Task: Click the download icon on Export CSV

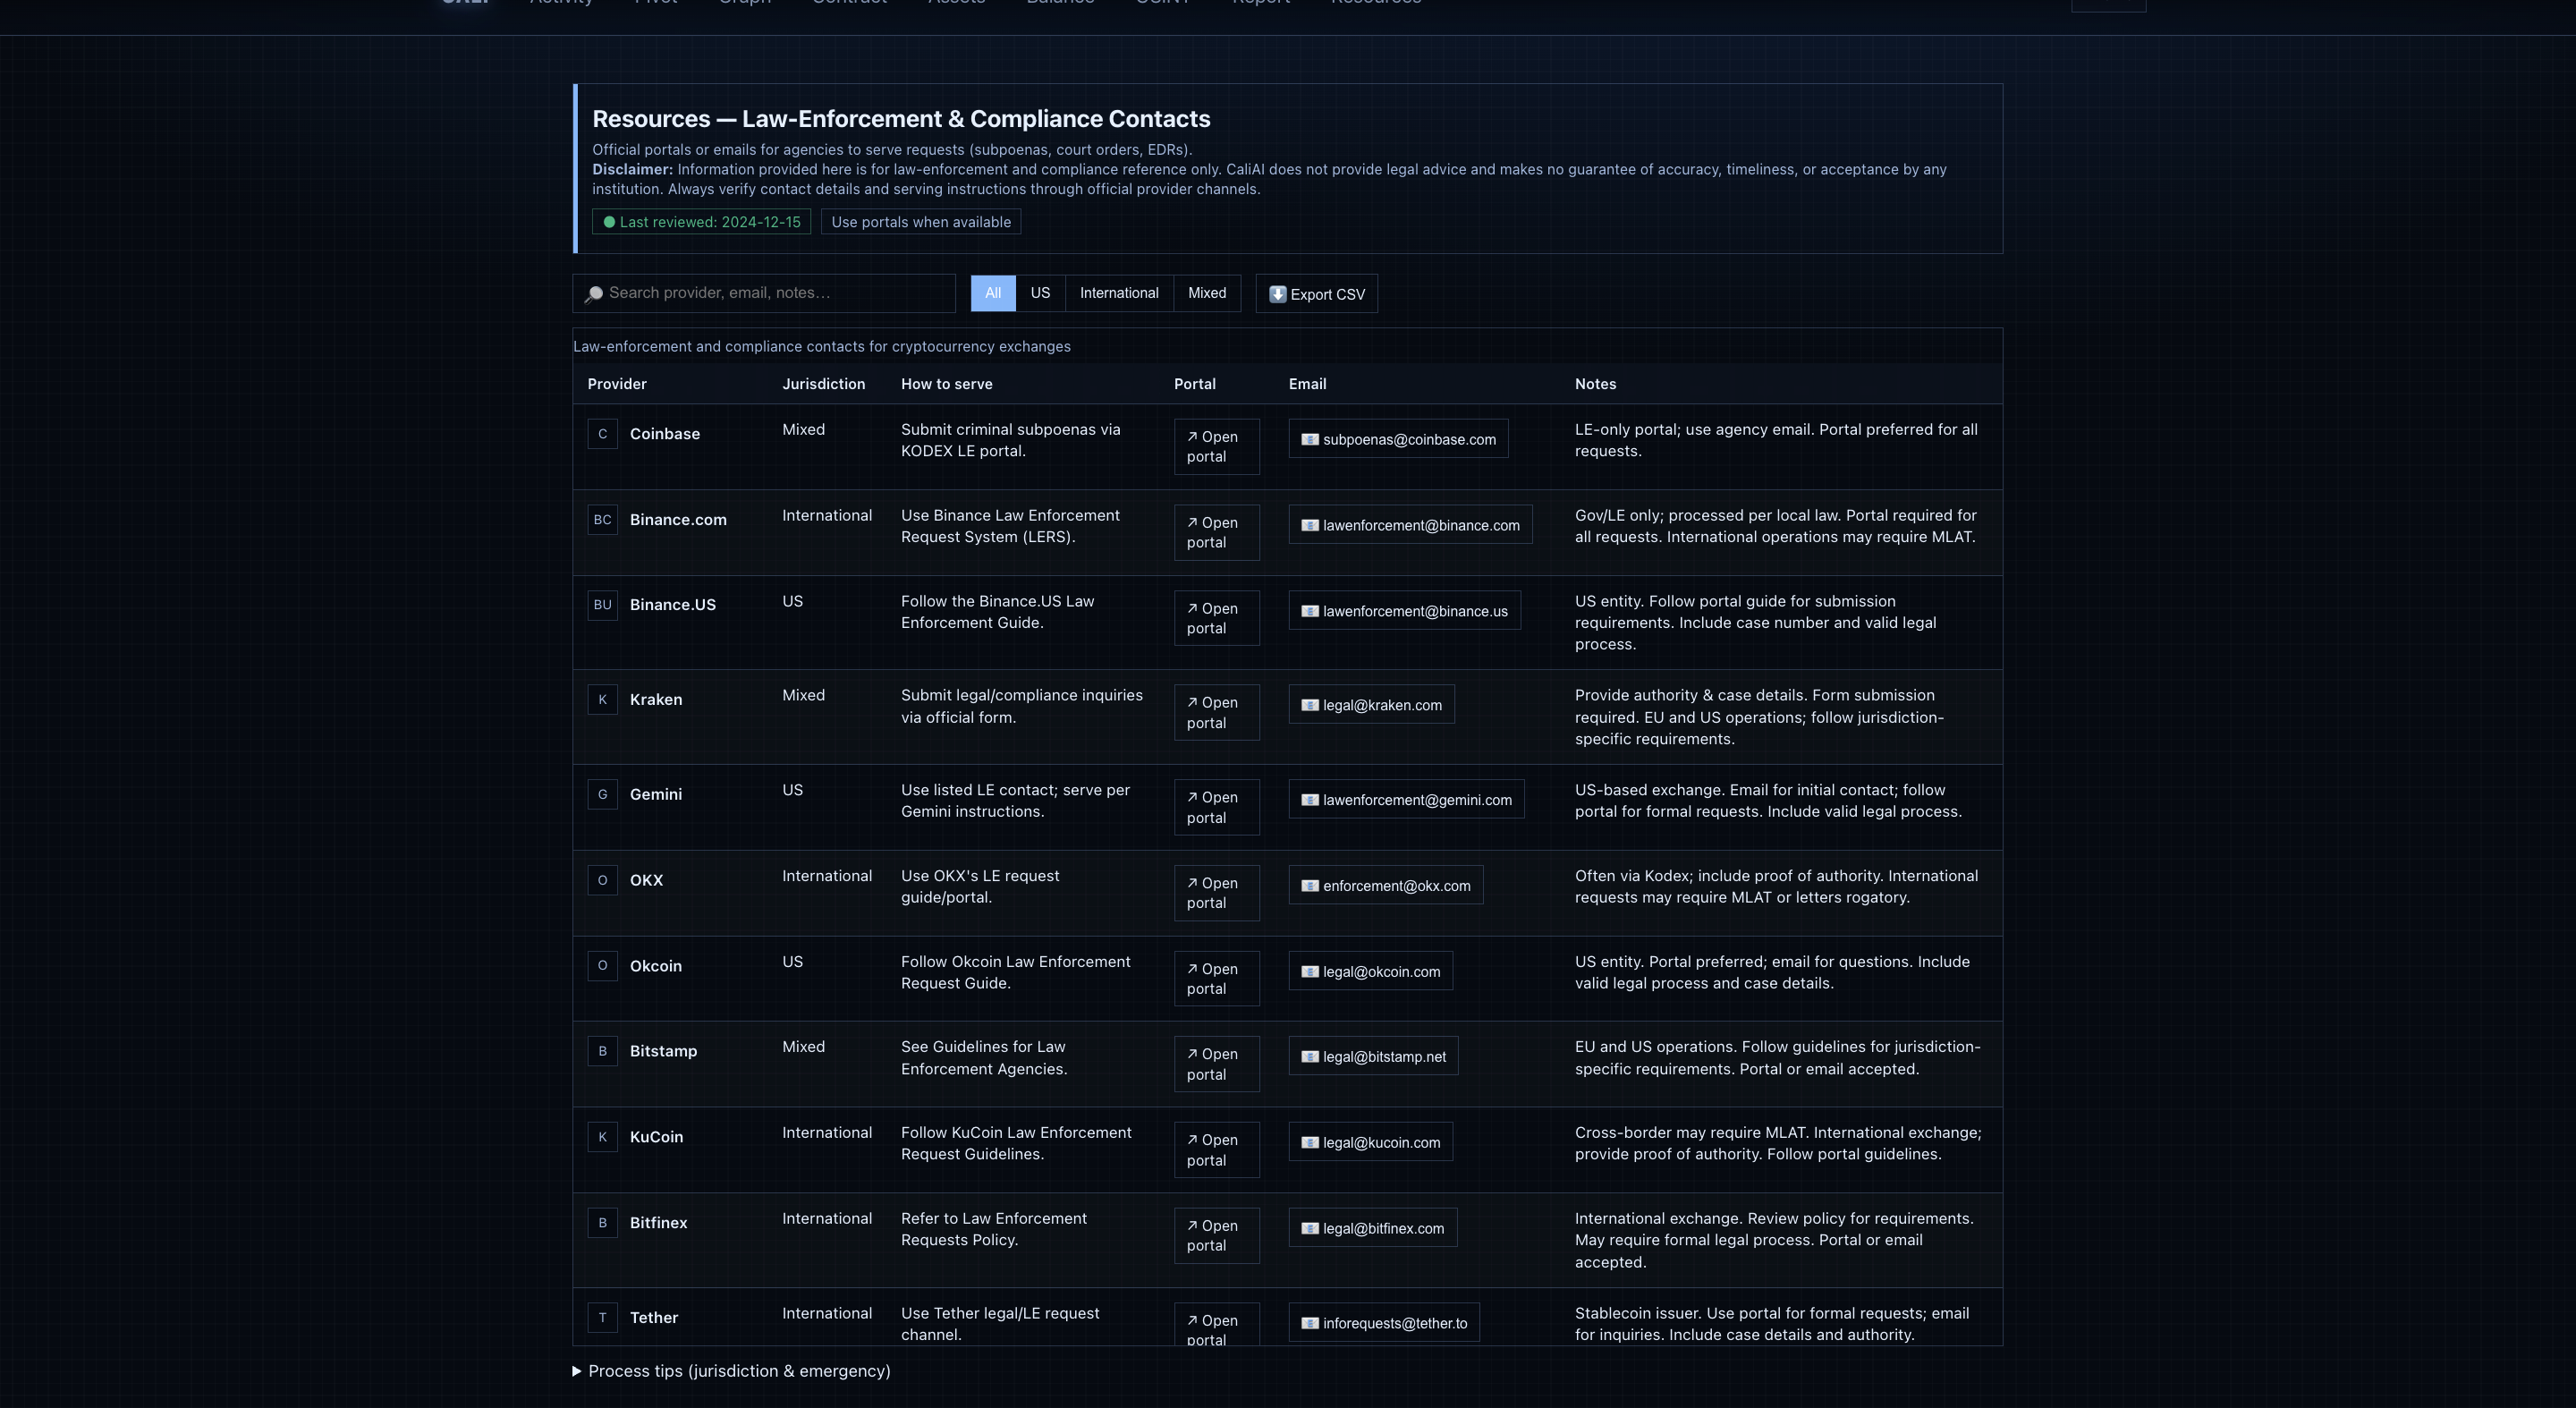Action: [1277, 294]
